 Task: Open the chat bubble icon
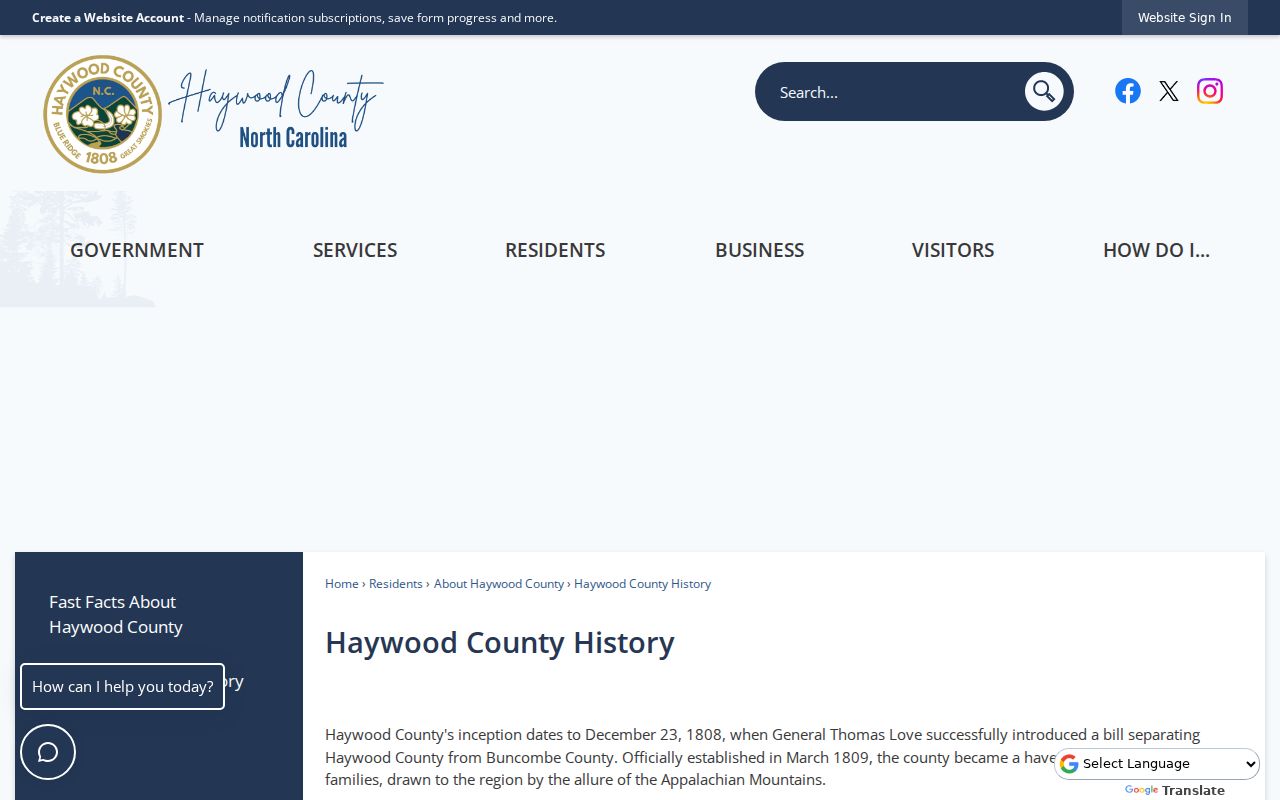coord(48,752)
